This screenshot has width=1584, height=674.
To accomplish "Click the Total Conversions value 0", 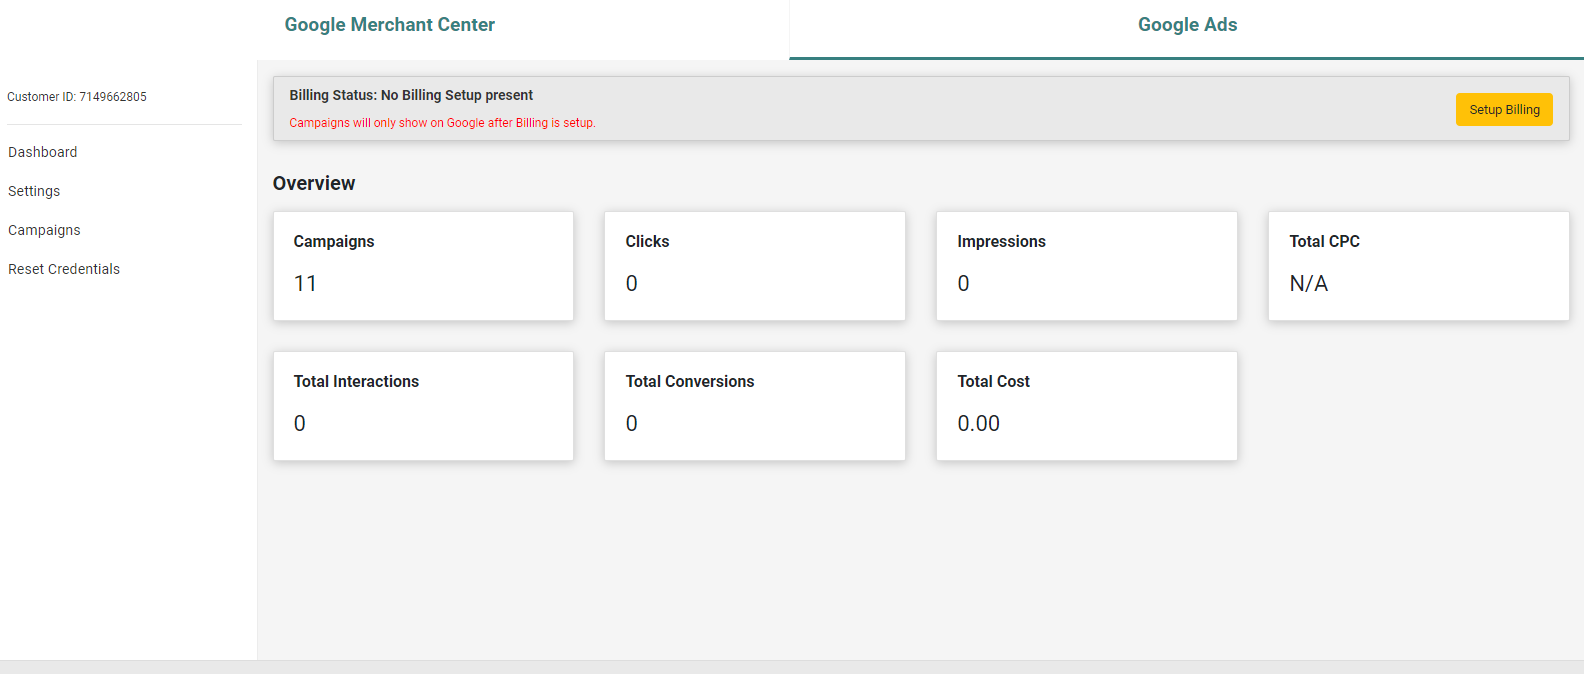I will click(631, 423).
